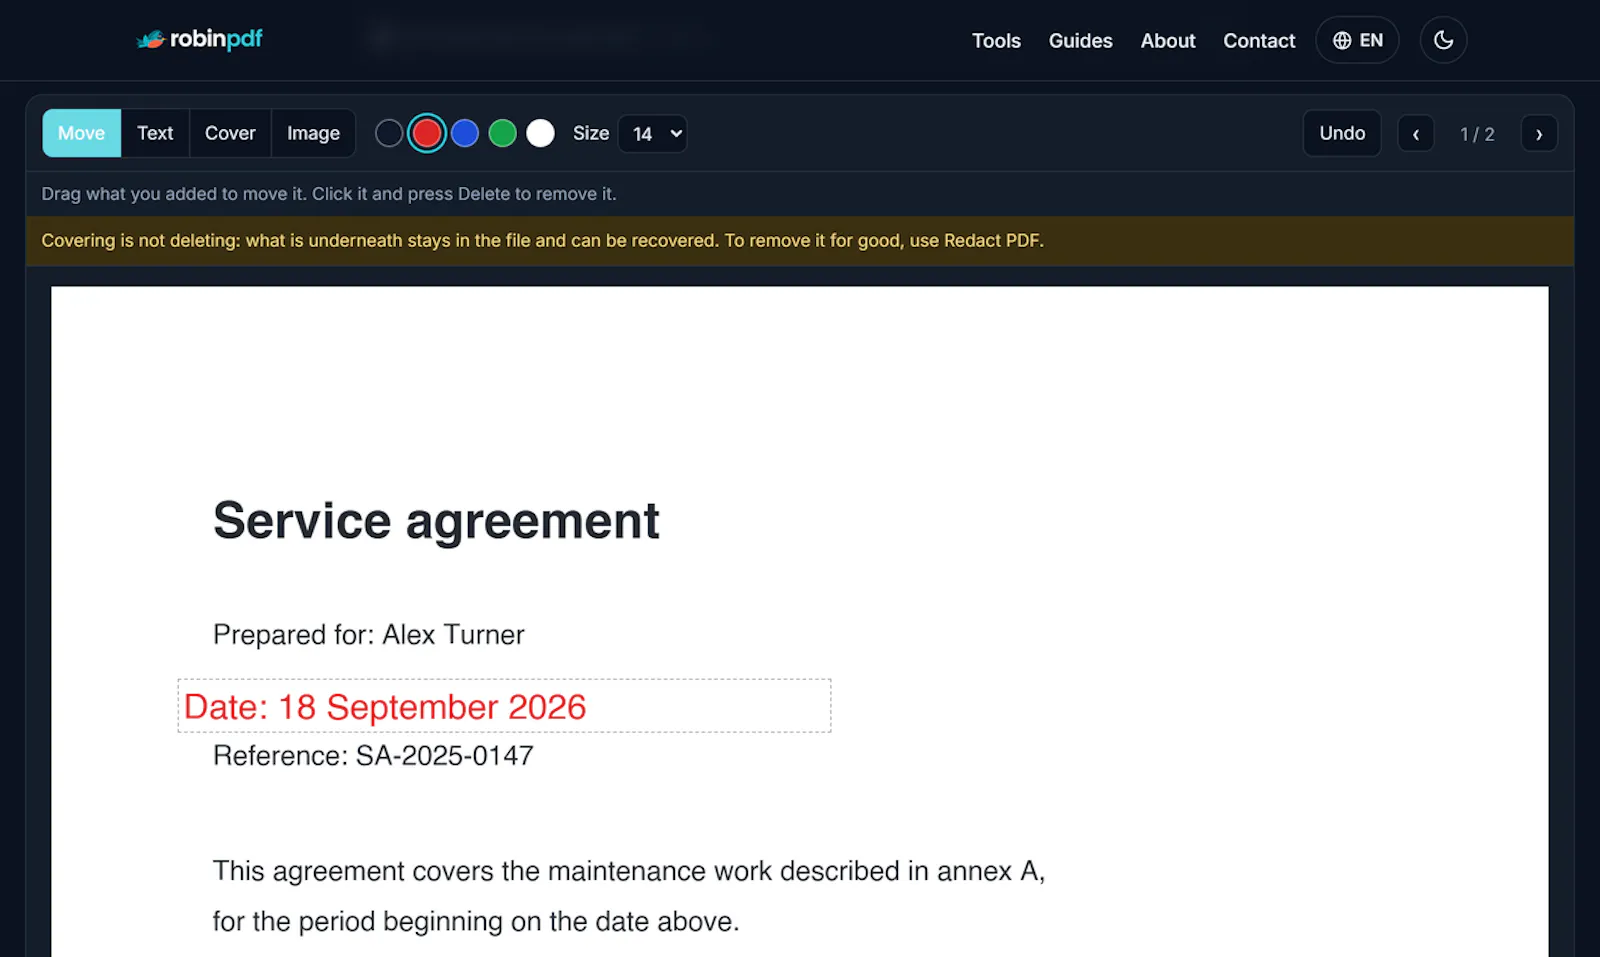
Task: Open the Tools menu
Action: [x=996, y=41]
